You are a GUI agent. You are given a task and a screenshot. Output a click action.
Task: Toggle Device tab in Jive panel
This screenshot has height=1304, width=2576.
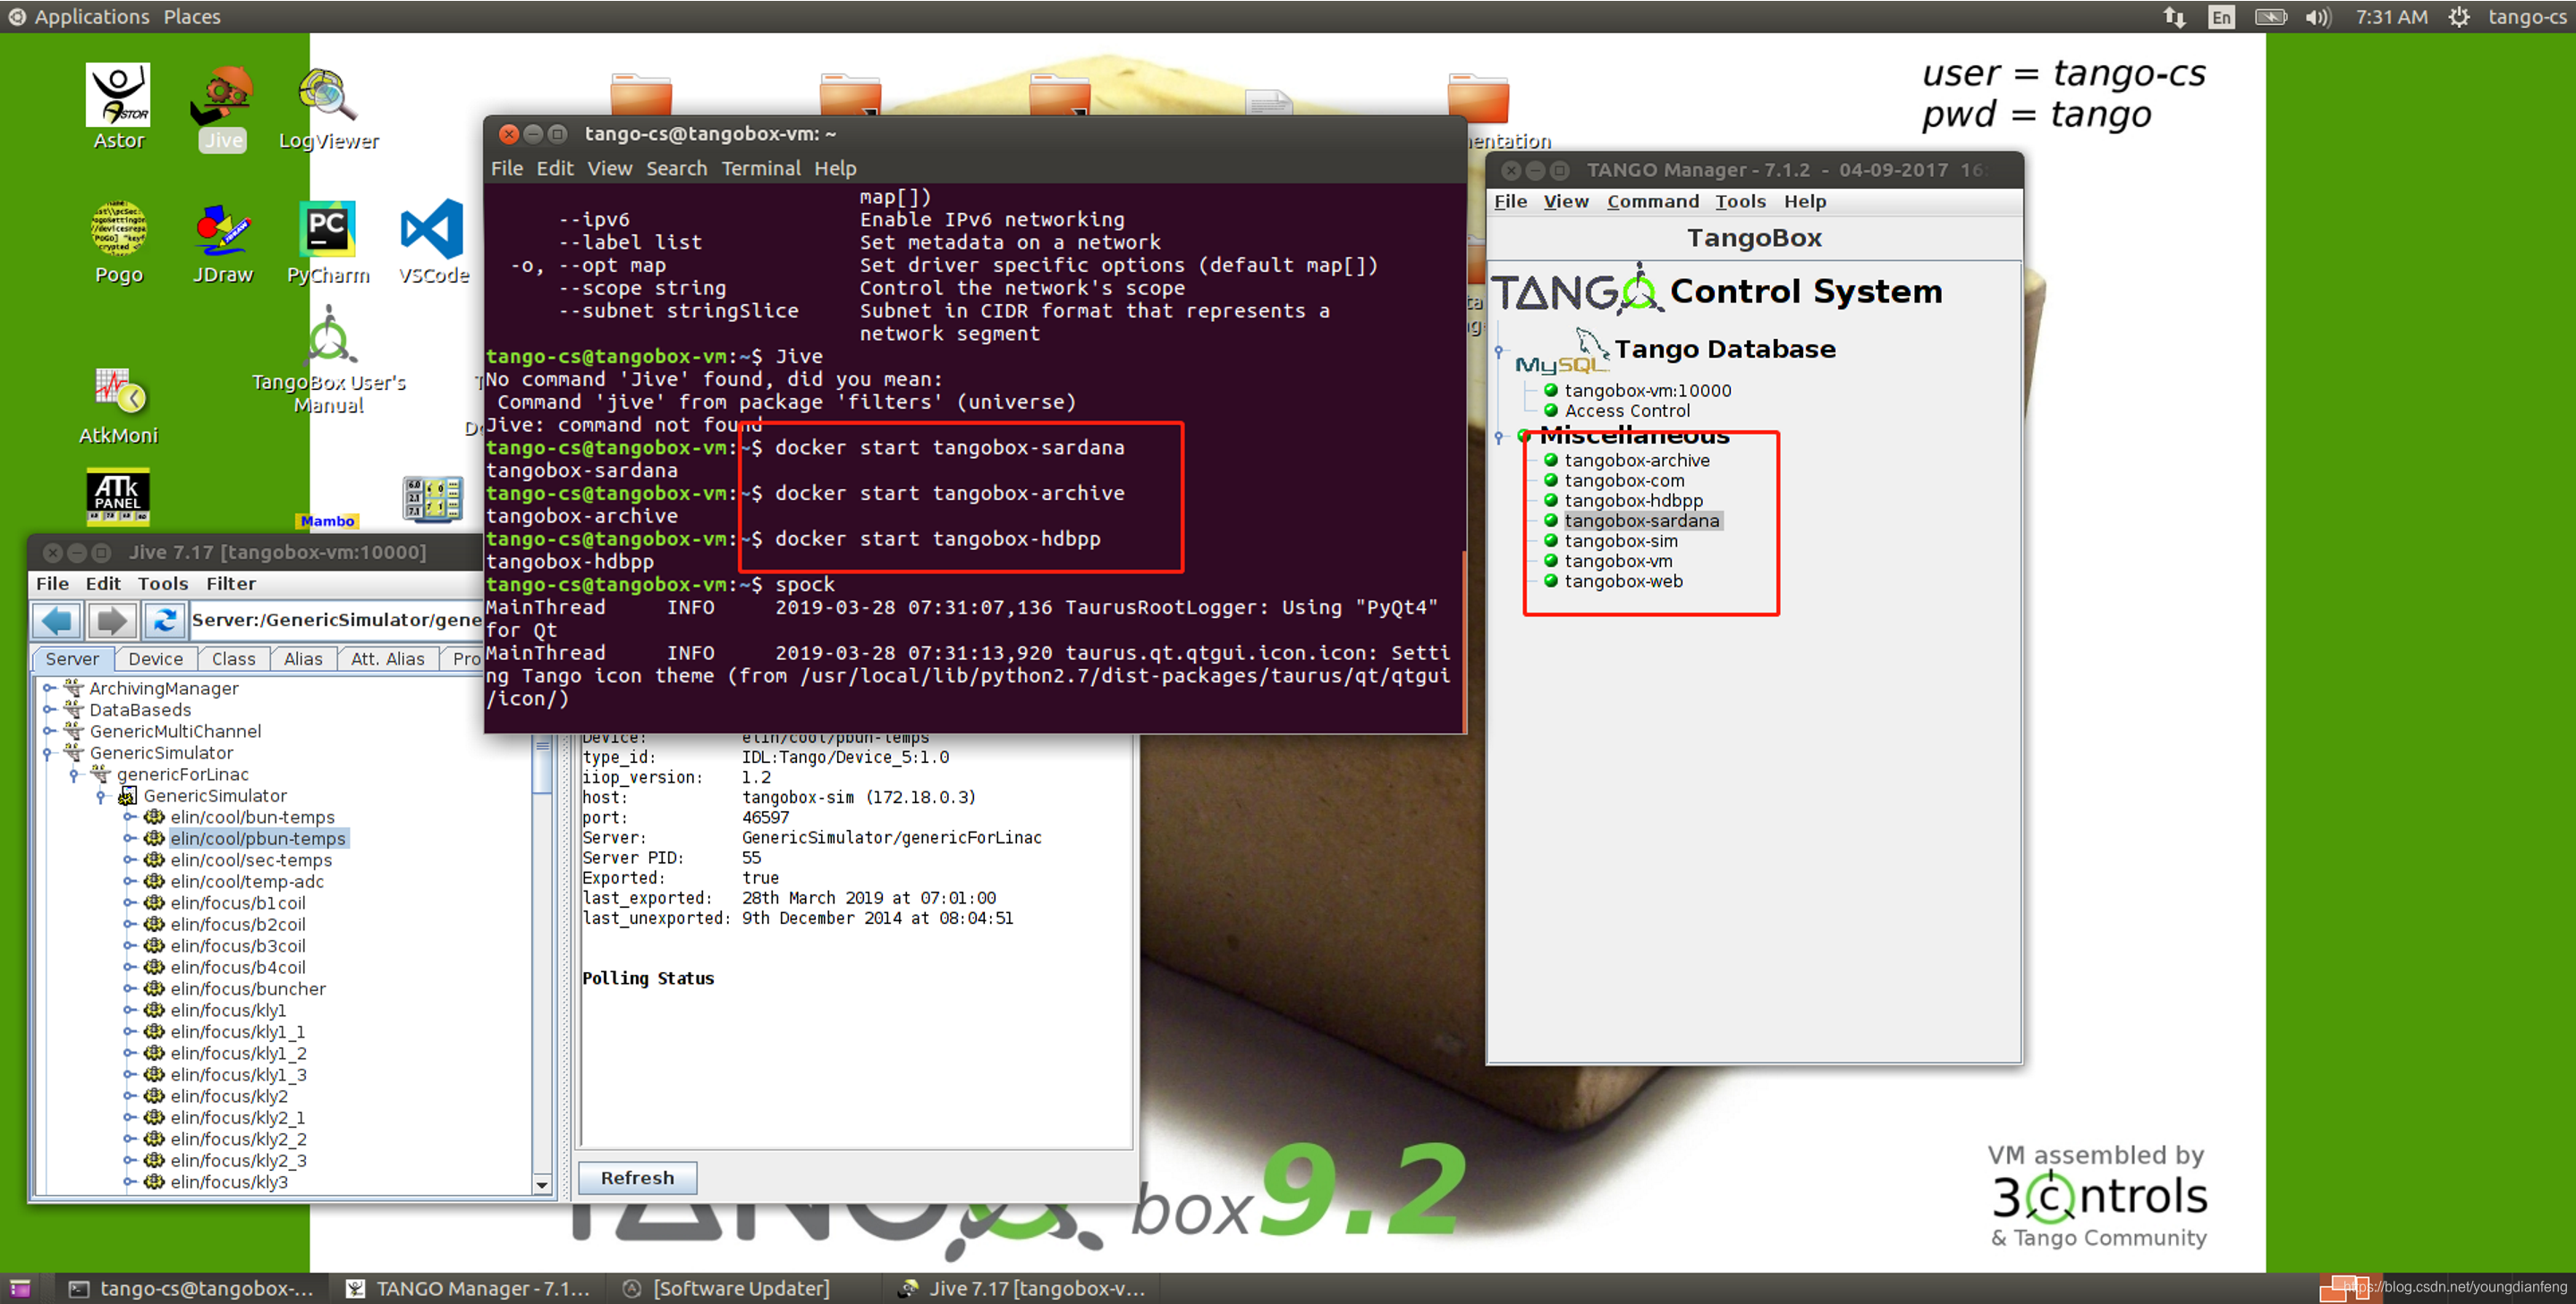[157, 660]
